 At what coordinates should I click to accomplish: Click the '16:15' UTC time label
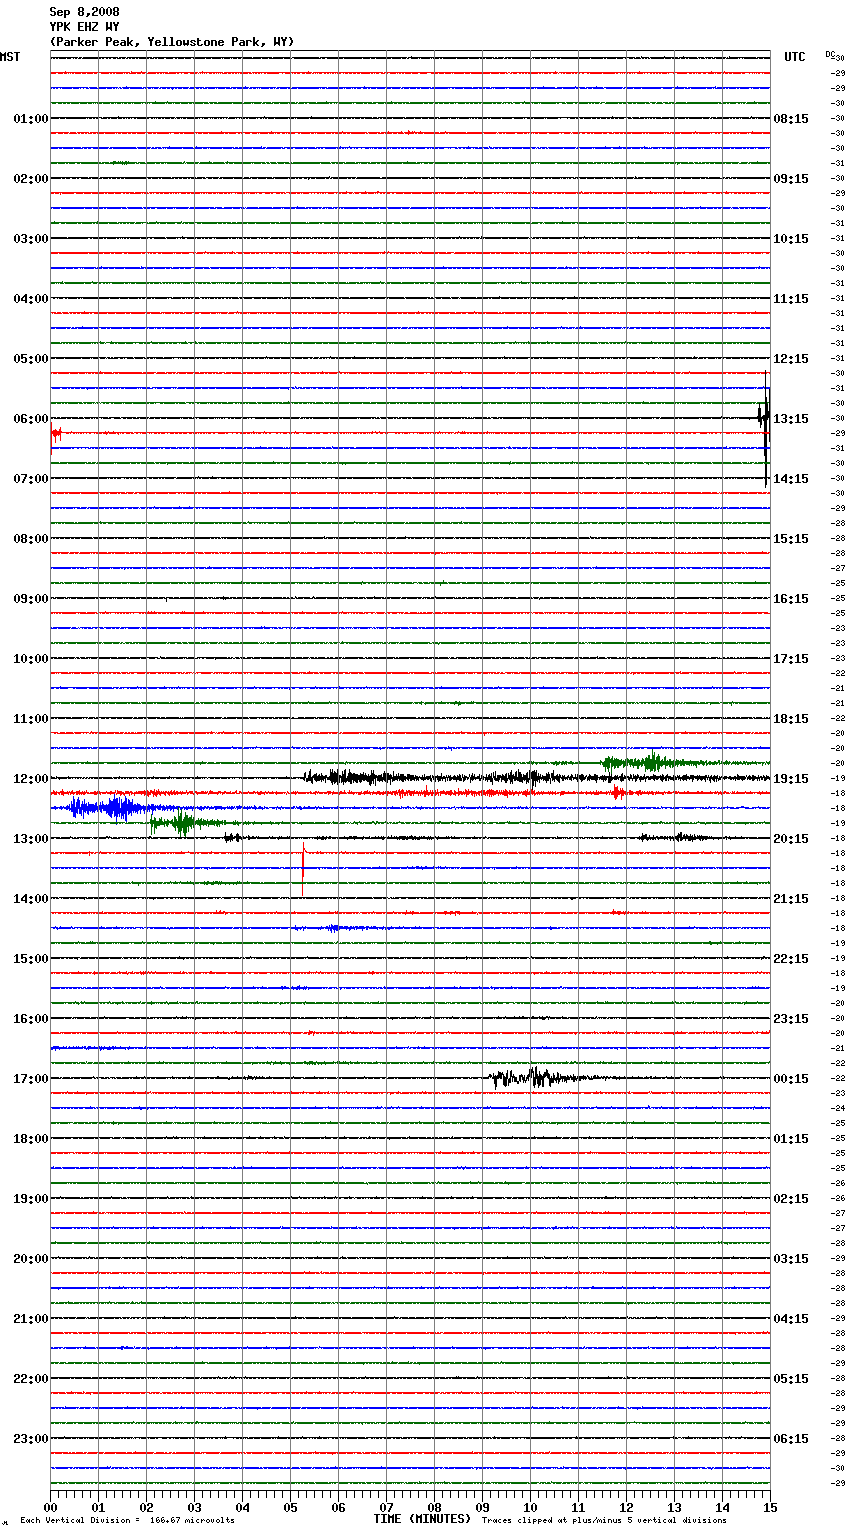(x=791, y=599)
